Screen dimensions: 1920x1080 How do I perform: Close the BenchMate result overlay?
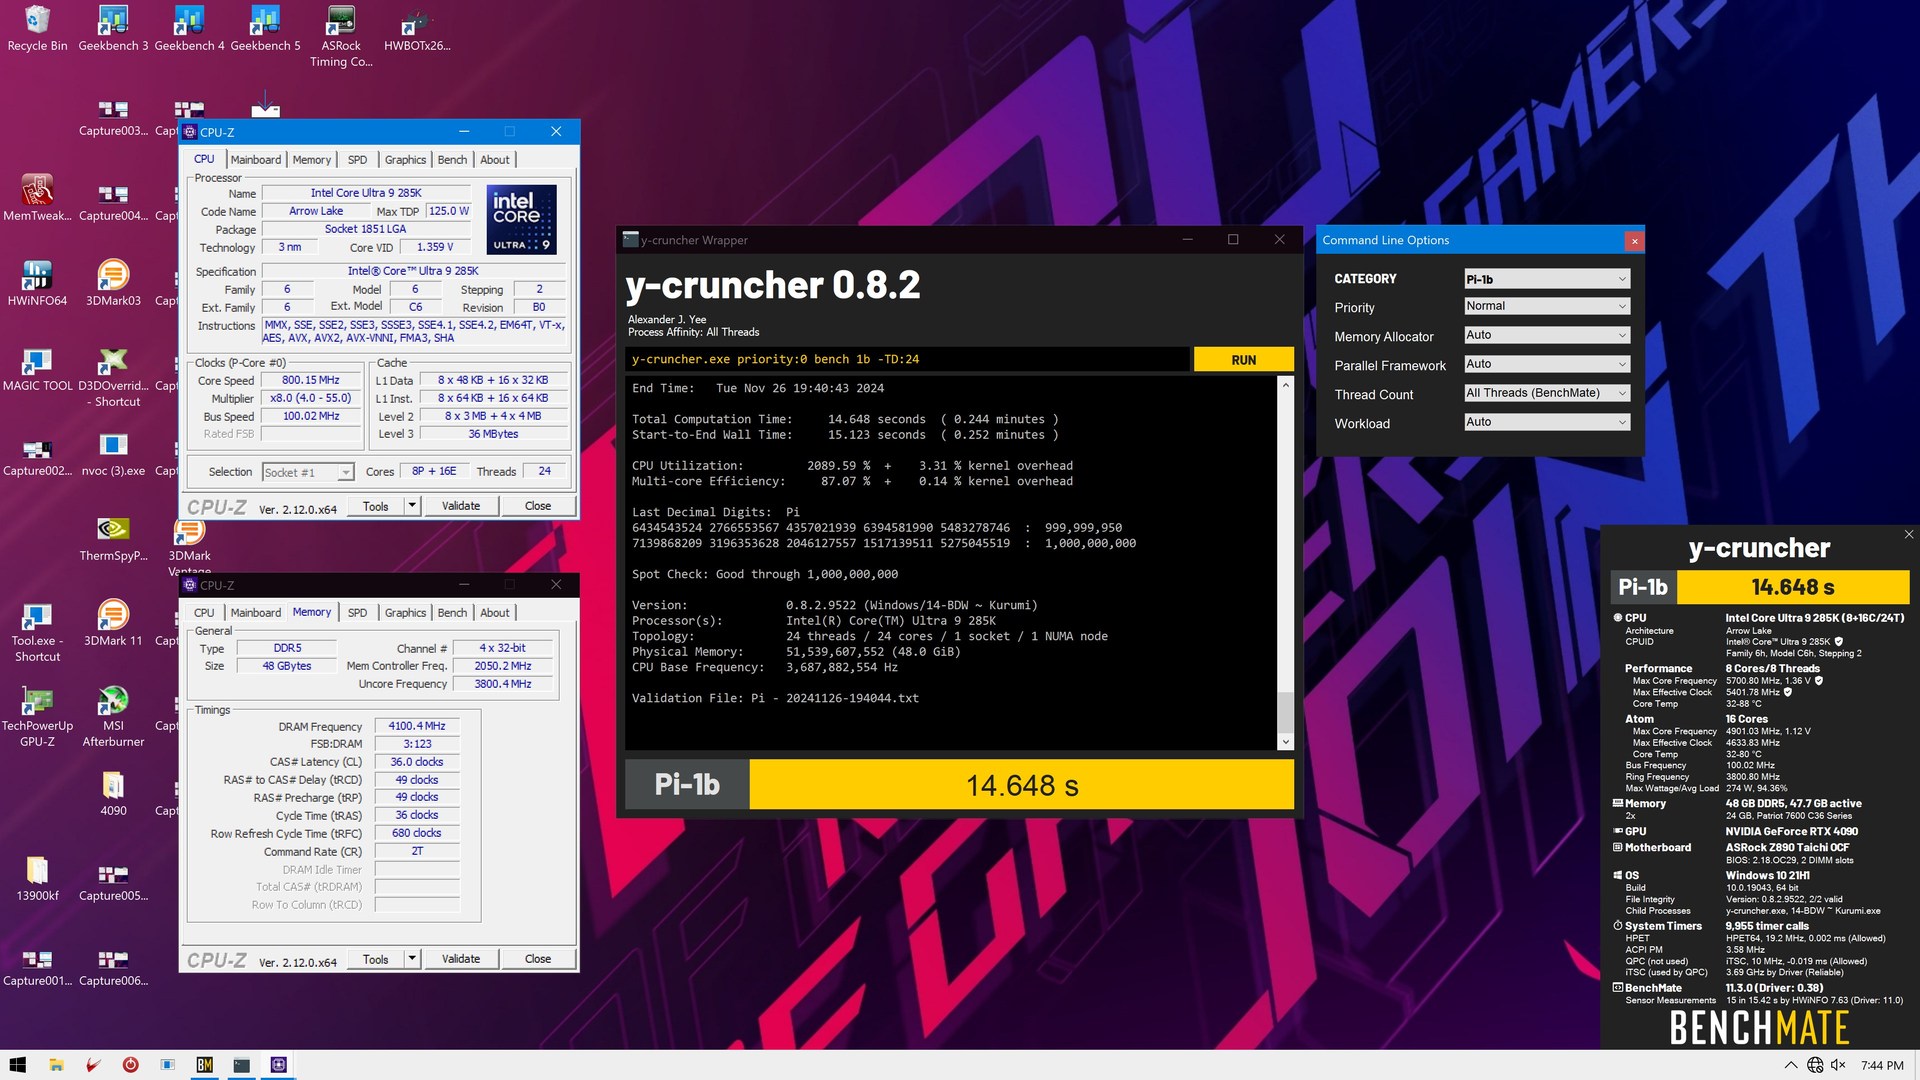coord(1908,535)
